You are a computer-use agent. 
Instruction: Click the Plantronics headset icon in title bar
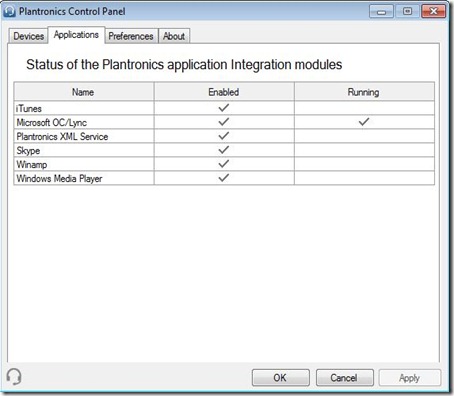click(10, 11)
